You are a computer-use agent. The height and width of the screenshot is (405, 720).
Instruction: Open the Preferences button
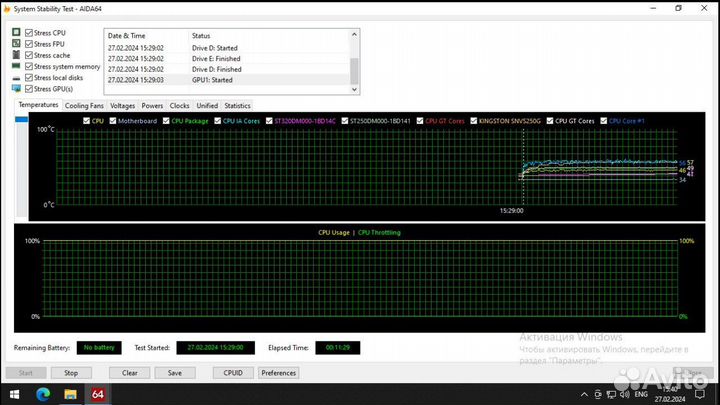point(278,373)
